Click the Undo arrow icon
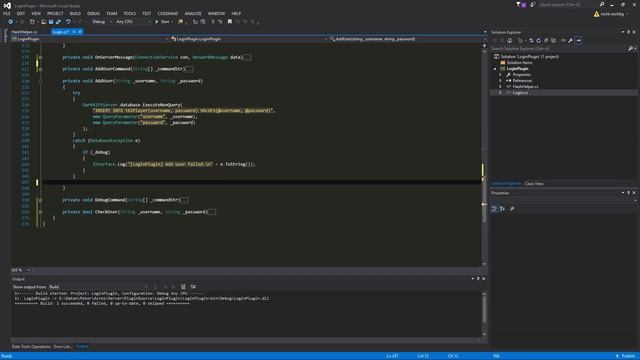This screenshot has width=640, height=360. click(x=68, y=22)
